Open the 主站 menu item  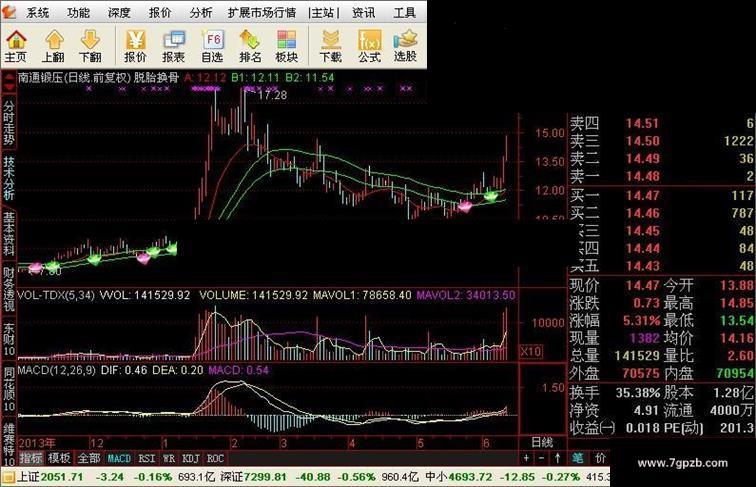(x=324, y=13)
